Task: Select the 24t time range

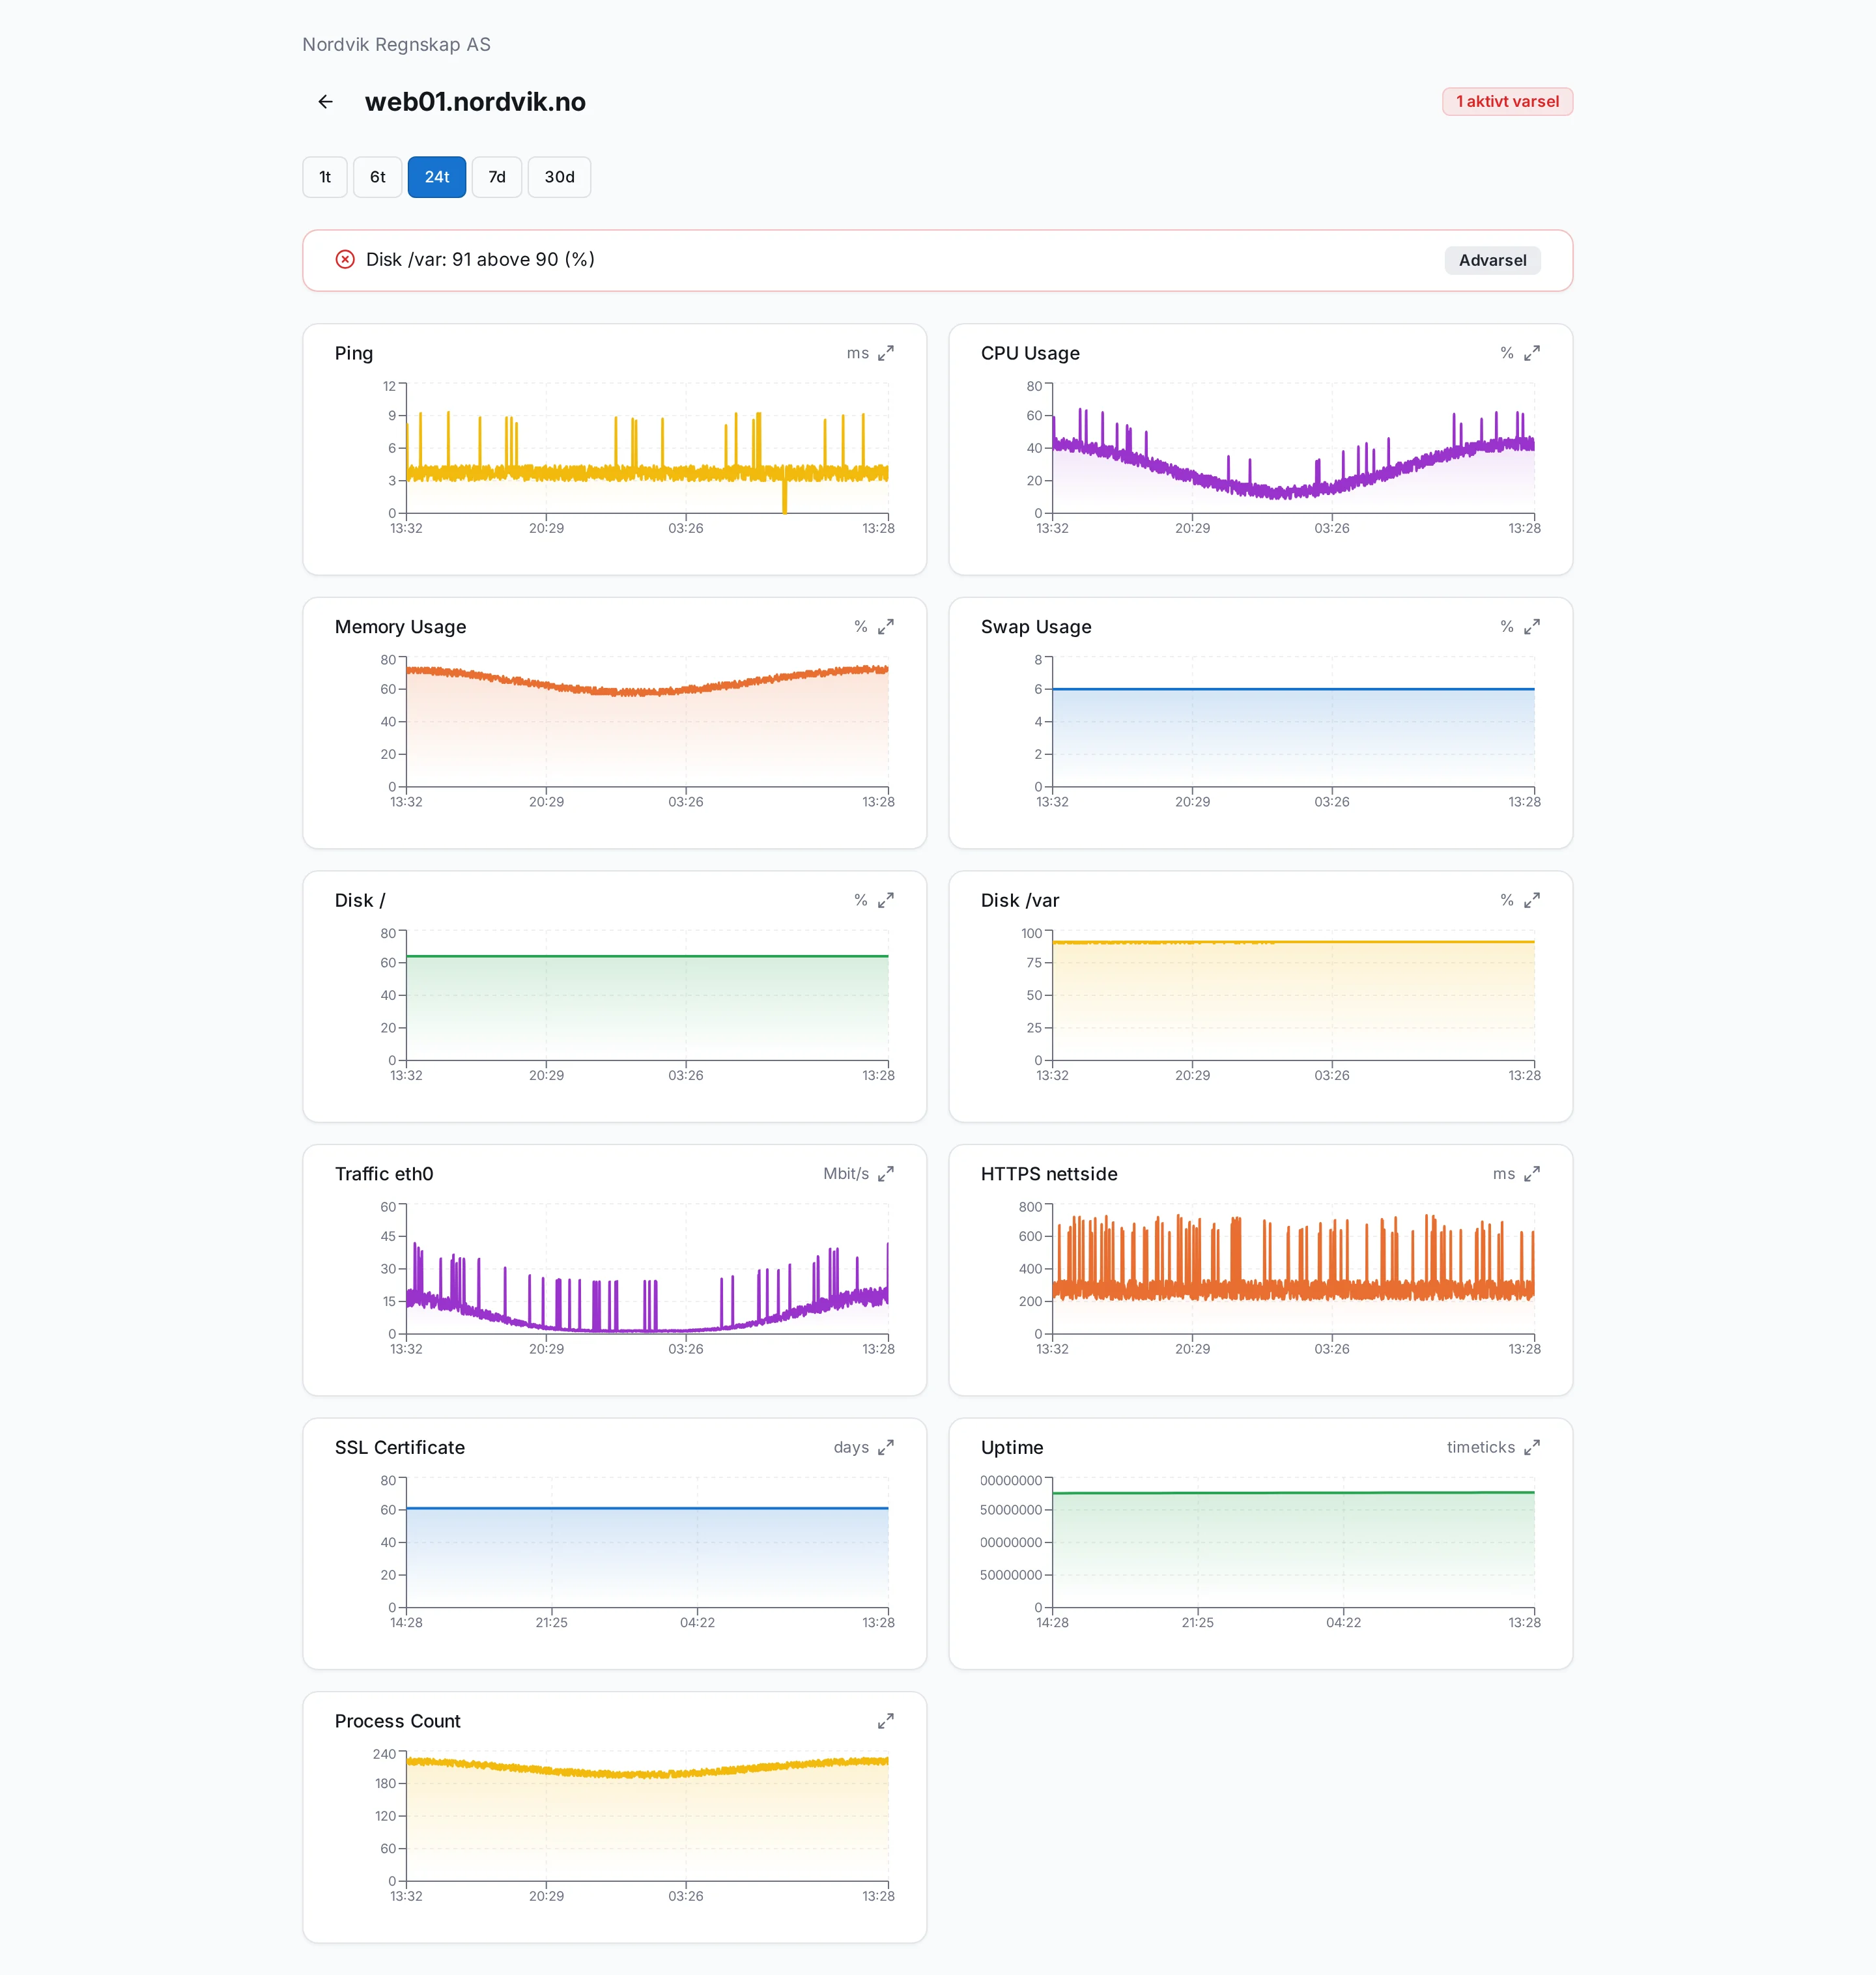Action: point(437,177)
